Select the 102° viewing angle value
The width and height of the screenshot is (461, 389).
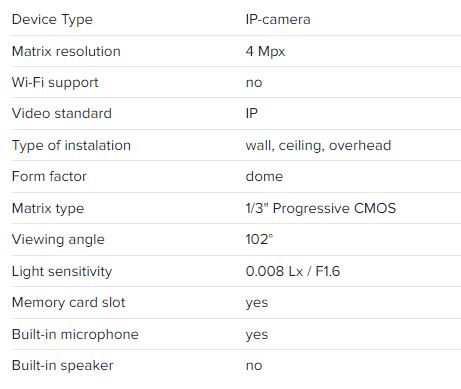tap(259, 239)
